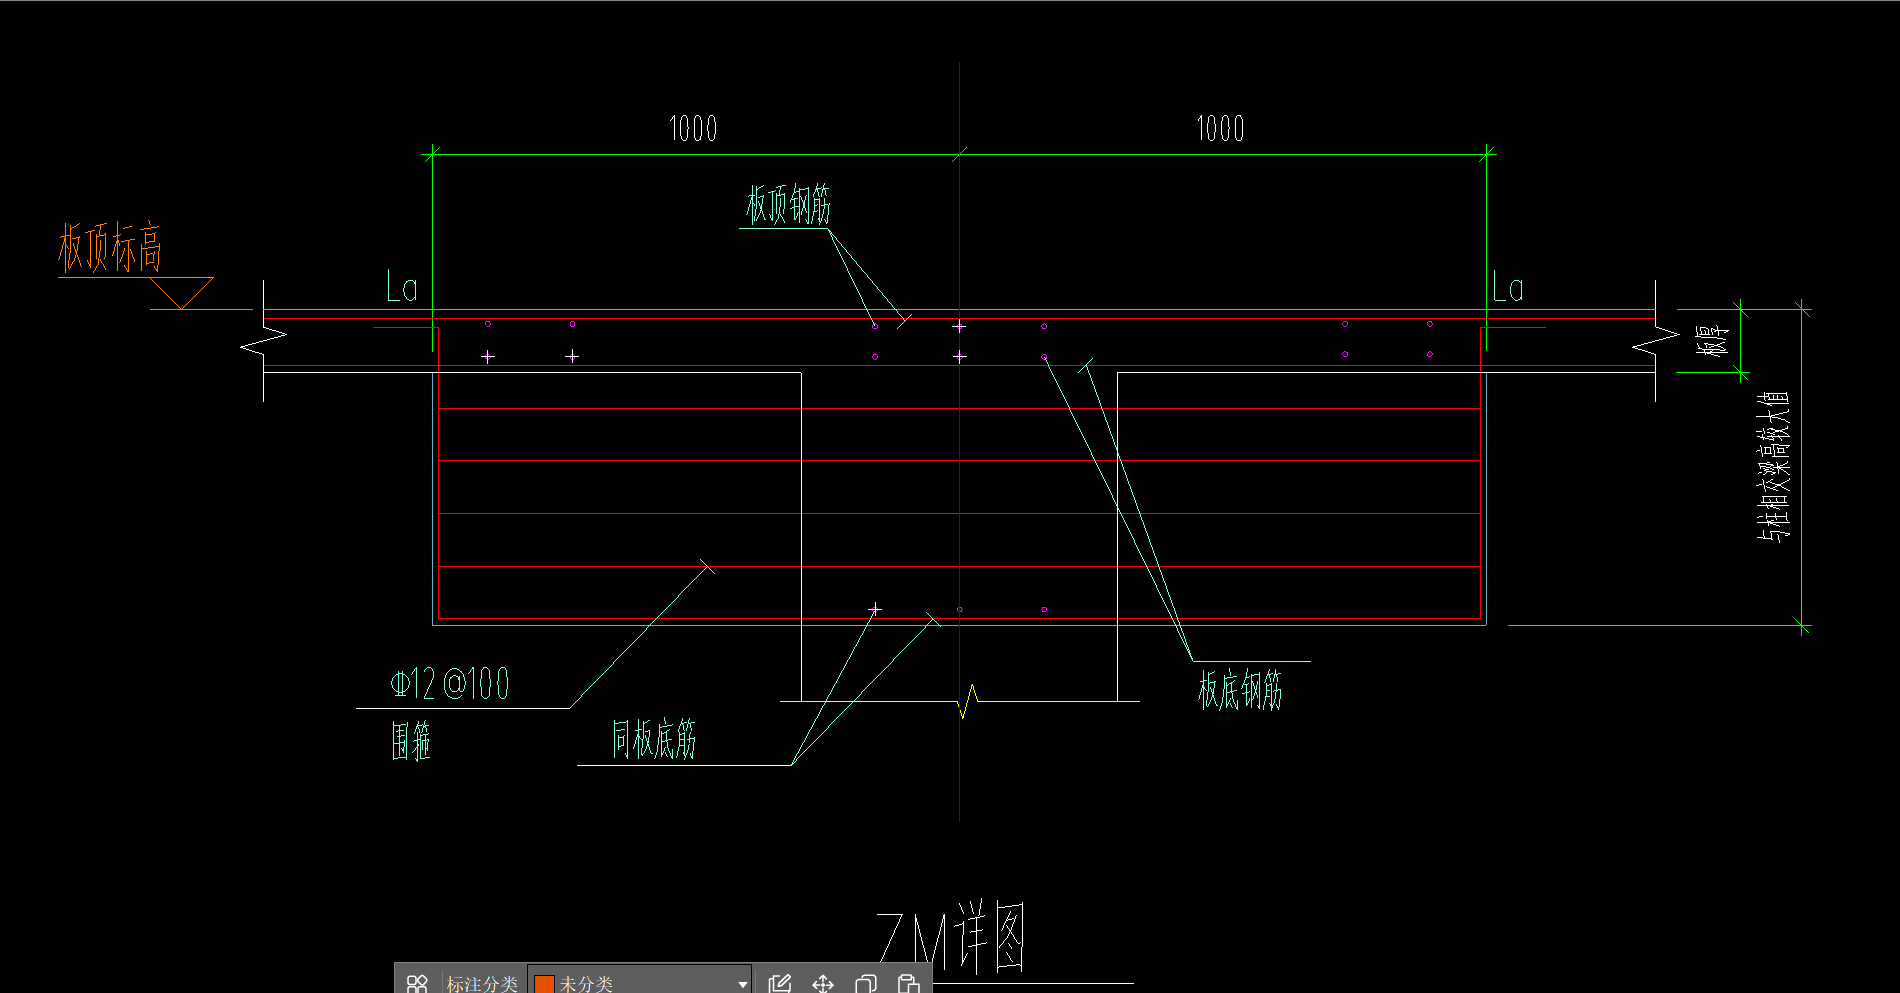Viewport: 1900px width, 993px height.
Task: Select the left 1000 dimension value
Action: pos(693,128)
